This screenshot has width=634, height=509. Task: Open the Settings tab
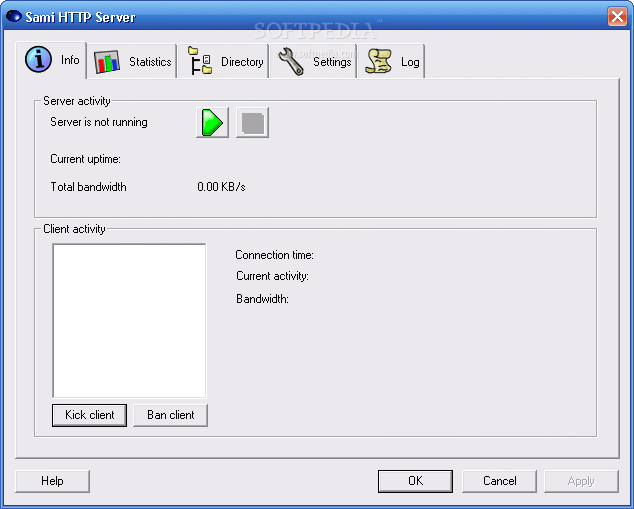(x=313, y=61)
